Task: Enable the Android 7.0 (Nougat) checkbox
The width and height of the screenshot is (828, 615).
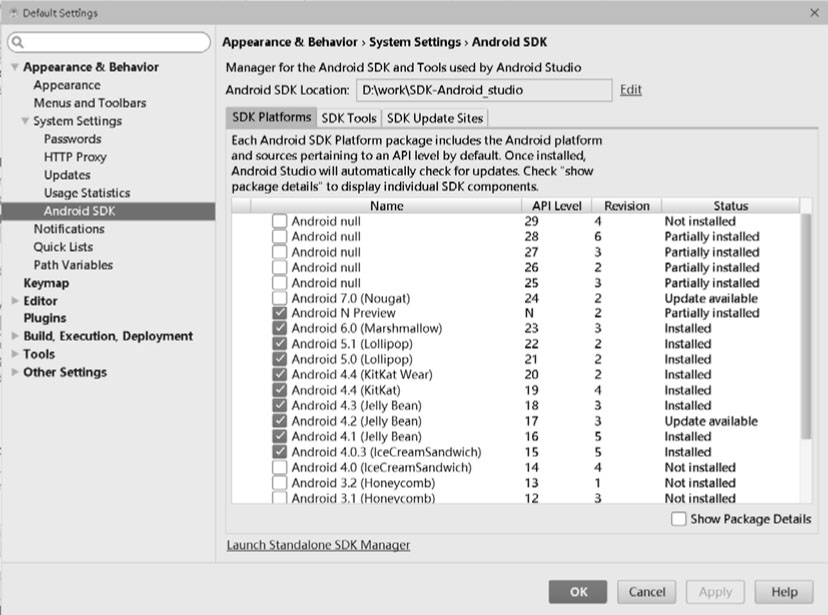Action: click(x=279, y=298)
